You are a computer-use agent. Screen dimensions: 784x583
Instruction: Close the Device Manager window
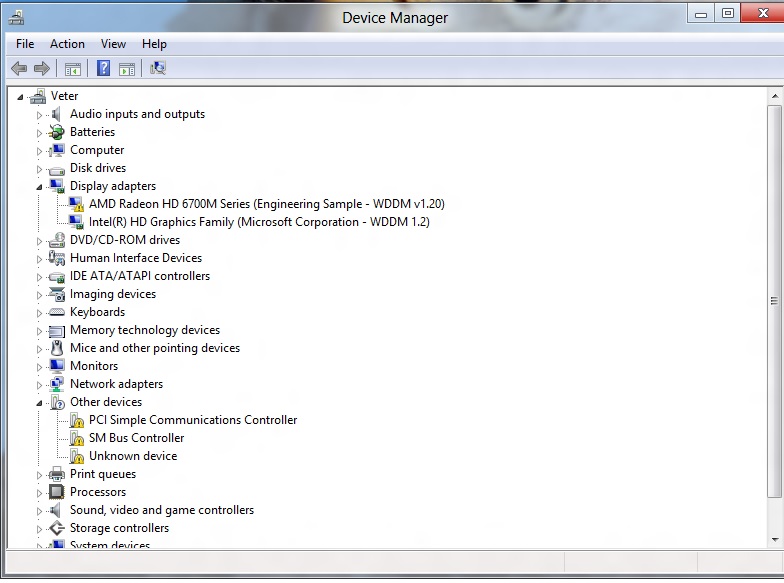[762, 14]
